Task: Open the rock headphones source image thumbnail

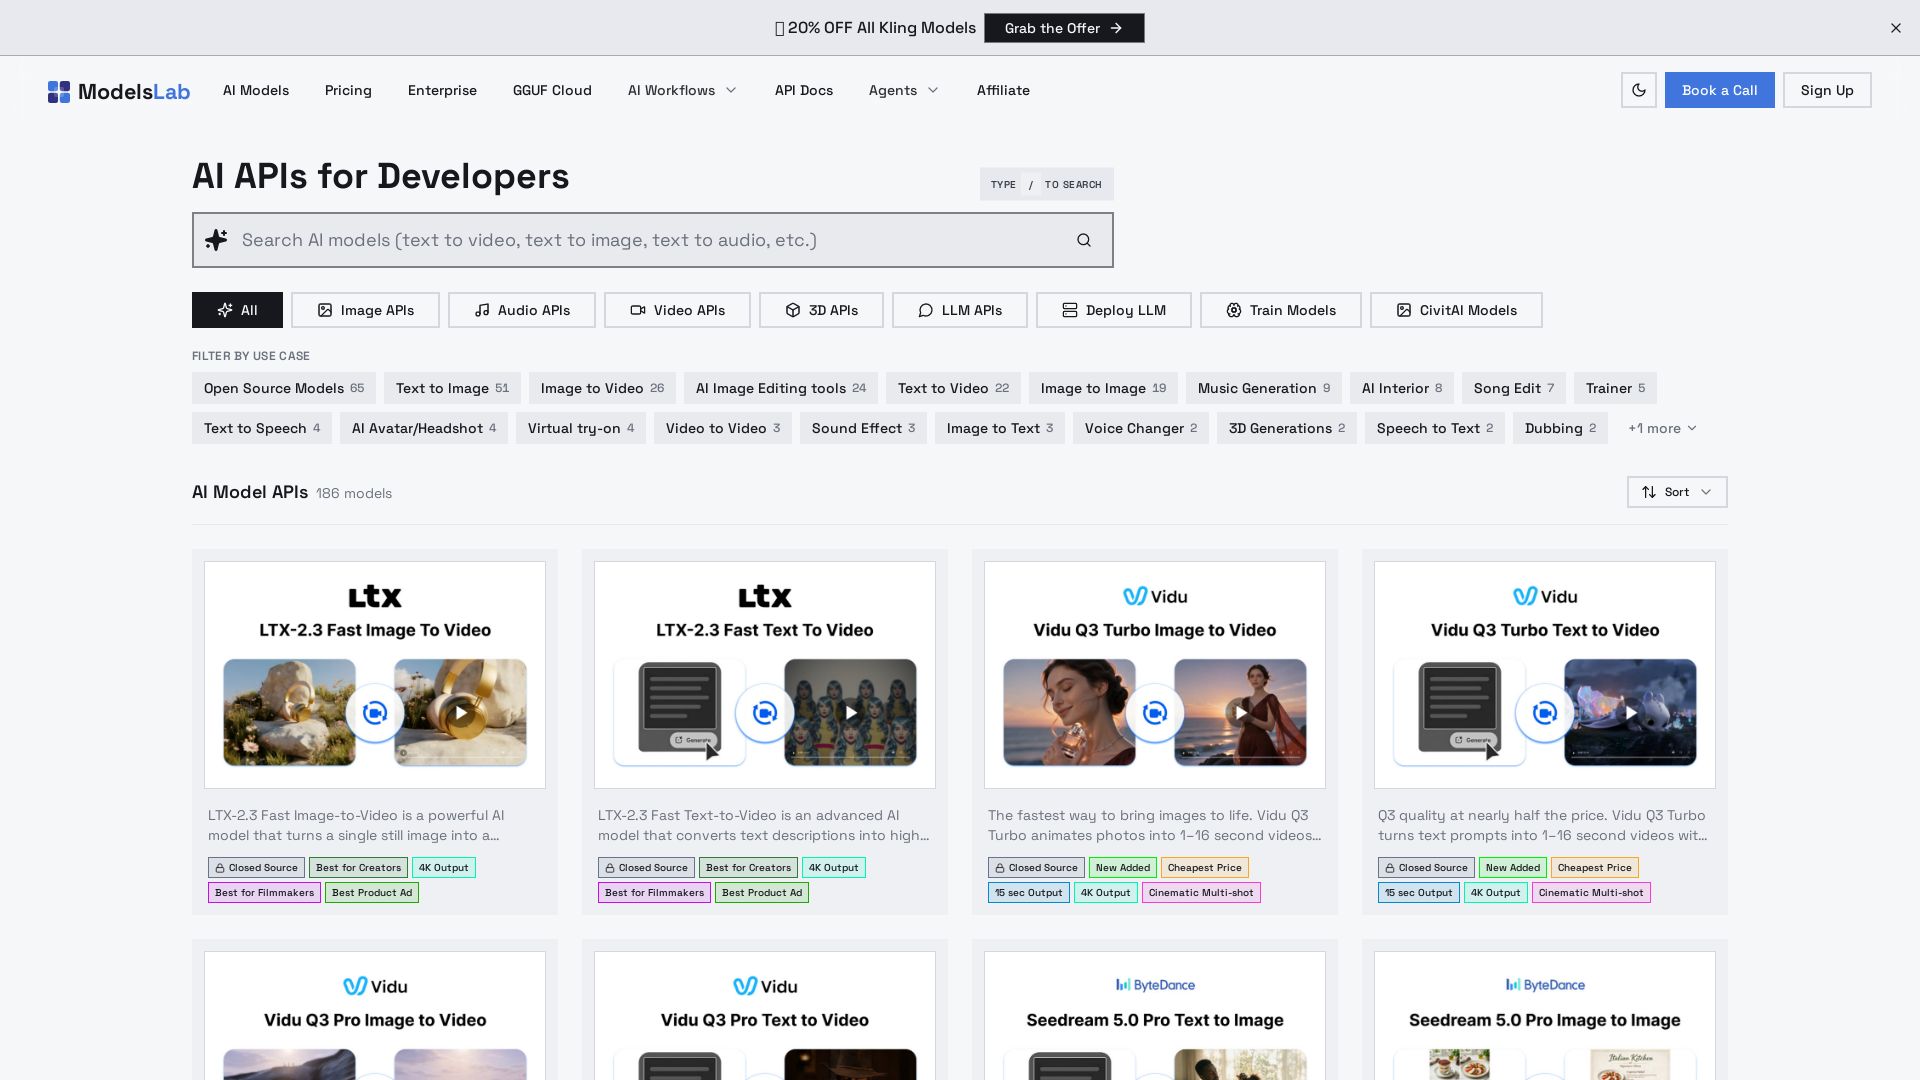Action: coord(289,713)
